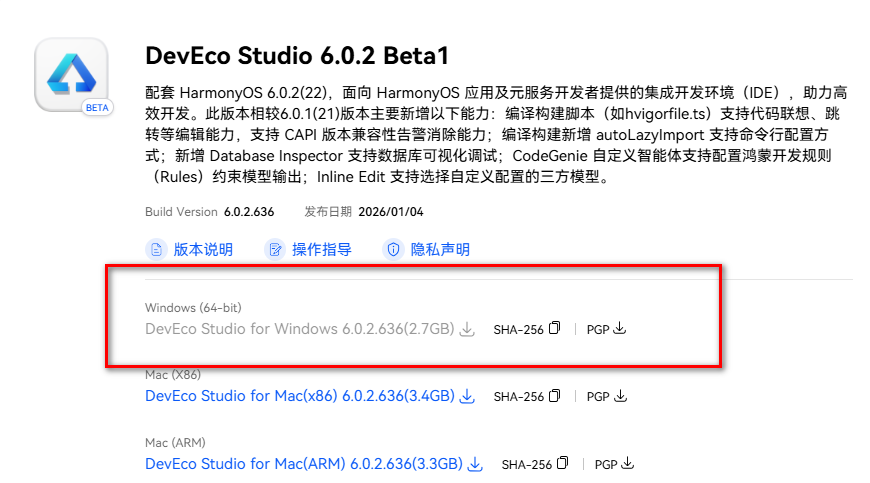The height and width of the screenshot is (483, 870).
Task: Click DevEco Studio for Windows download link
Action: (299, 328)
